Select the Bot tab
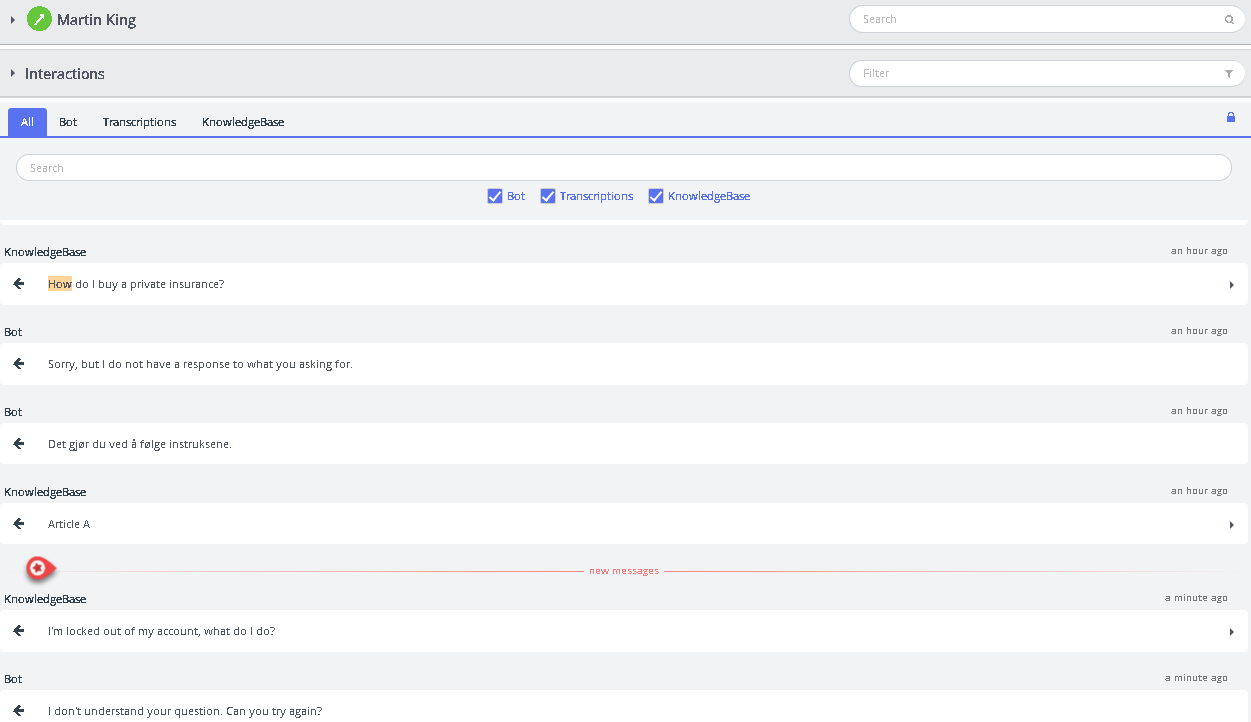Screen dimensions: 1251x722 68,122
